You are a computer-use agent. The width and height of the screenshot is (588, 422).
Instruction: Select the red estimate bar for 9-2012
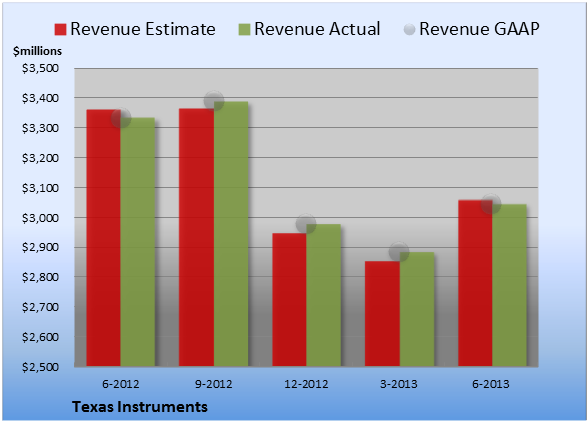coord(196,237)
